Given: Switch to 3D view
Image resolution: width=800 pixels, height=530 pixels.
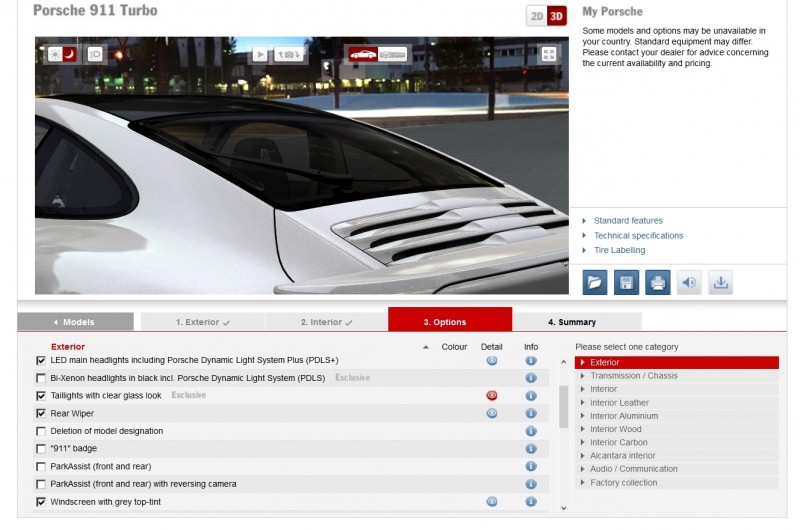Looking at the screenshot, I should 557,16.
